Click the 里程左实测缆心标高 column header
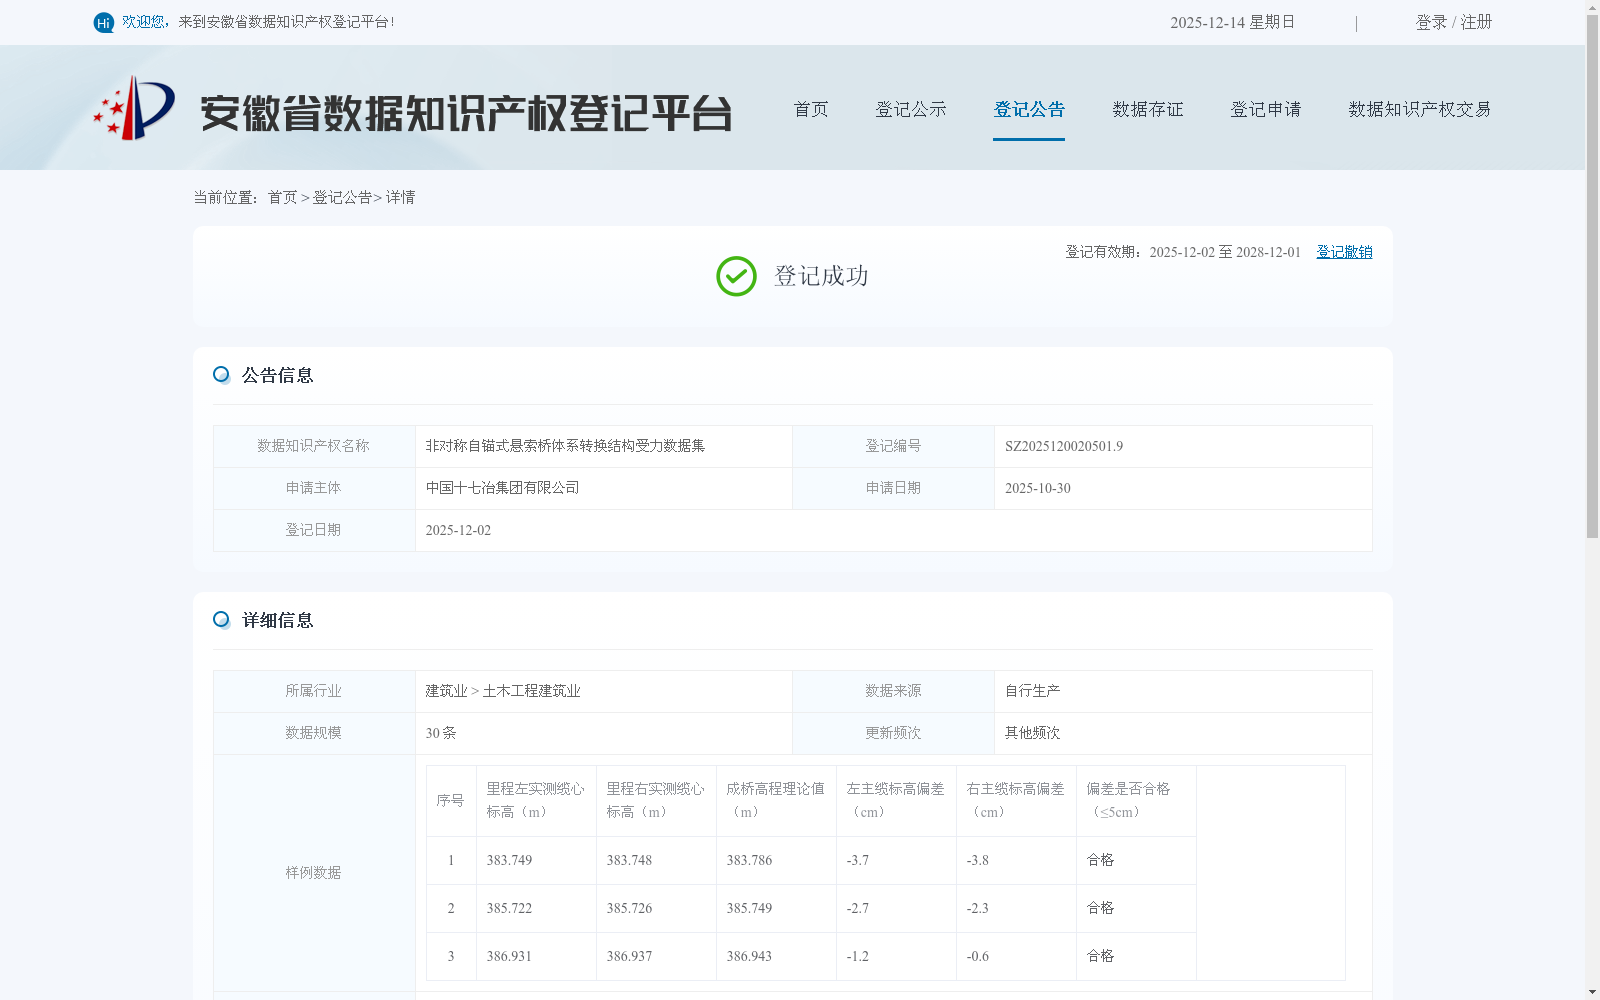Viewport: 1600px width, 1000px height. pos(536,800)
